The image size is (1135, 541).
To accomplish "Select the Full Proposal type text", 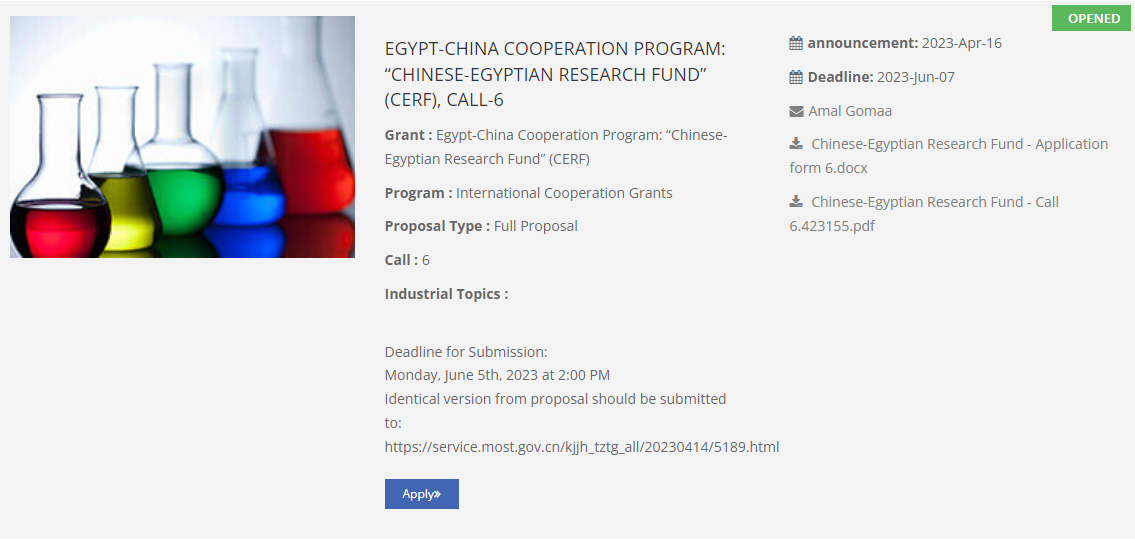I will pos(535,226).
